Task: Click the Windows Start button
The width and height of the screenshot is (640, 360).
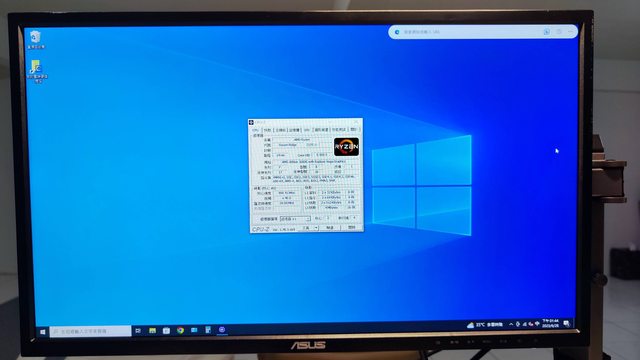Action: click(x=42, y=332)
